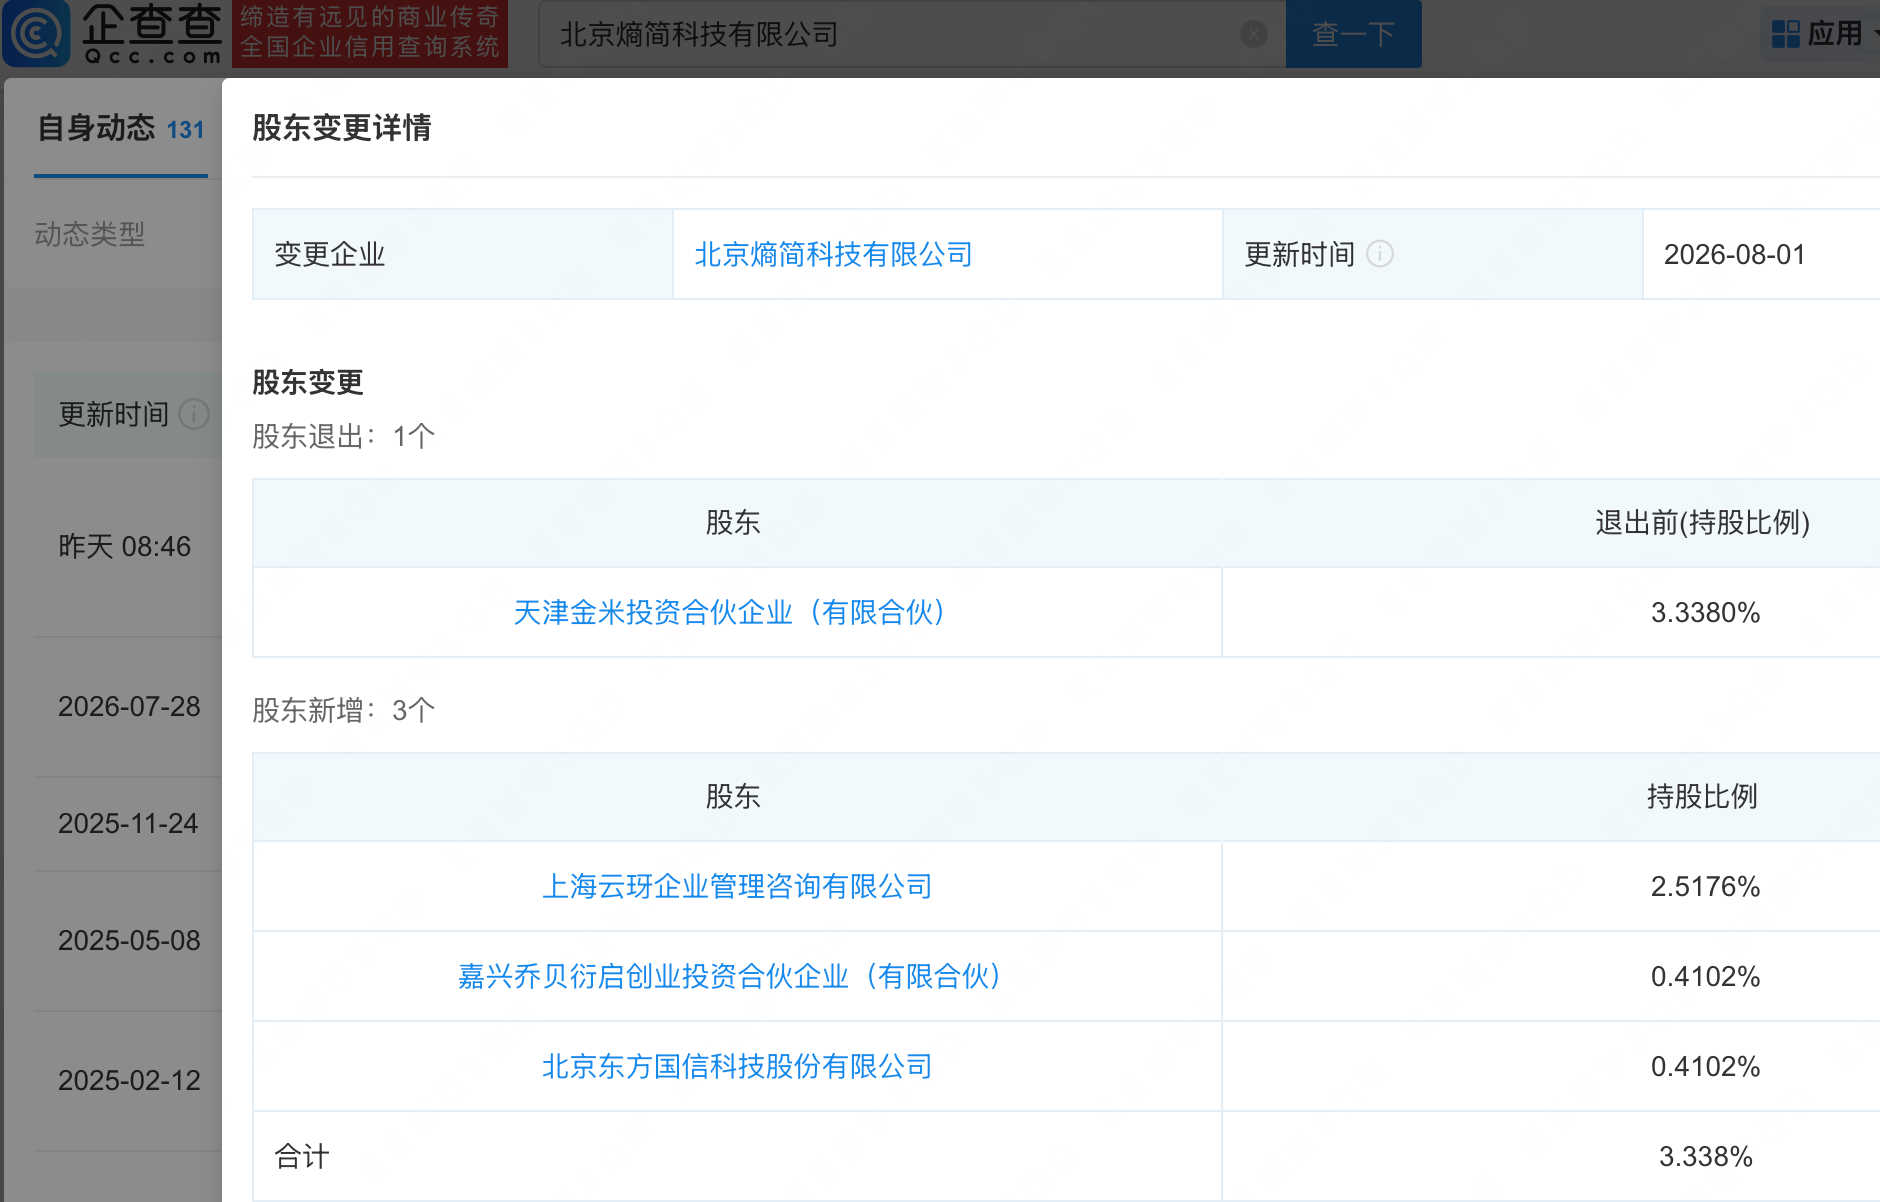Screen dimensions: 1880x1202
Task: Click the 2.5176% shareholding value
Action: pyautogui.click(x=1705, y=886)
